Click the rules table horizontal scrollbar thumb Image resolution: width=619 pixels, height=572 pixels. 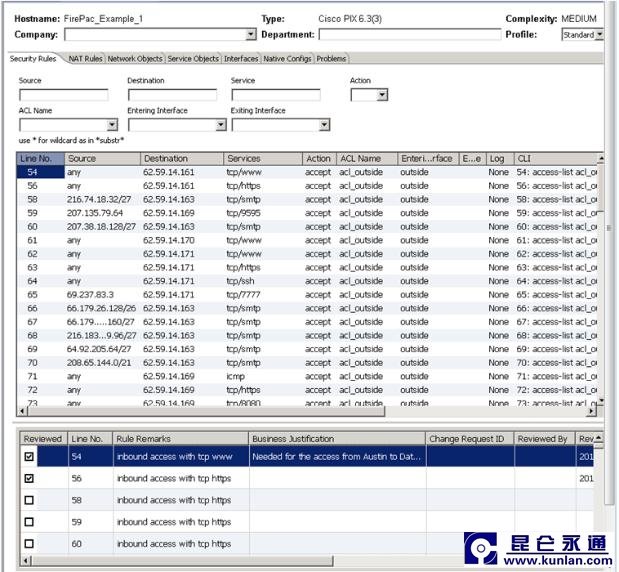click(x=206, y=412)
